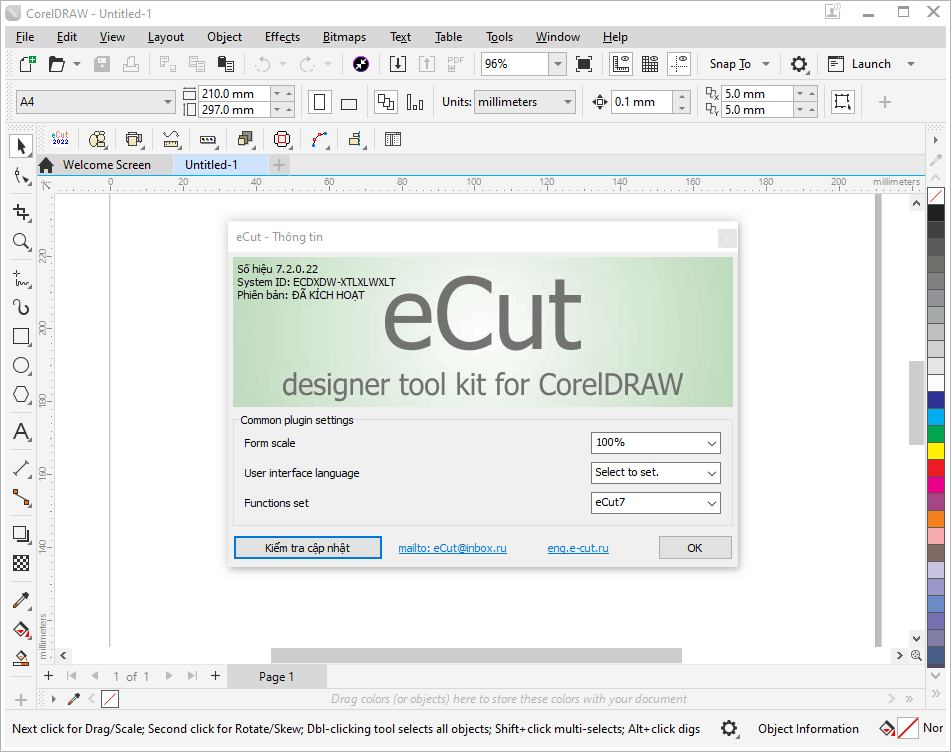This screenshot has height=752, width=951.
Task: Select the Rectangle tool
Action: [20, 337]
